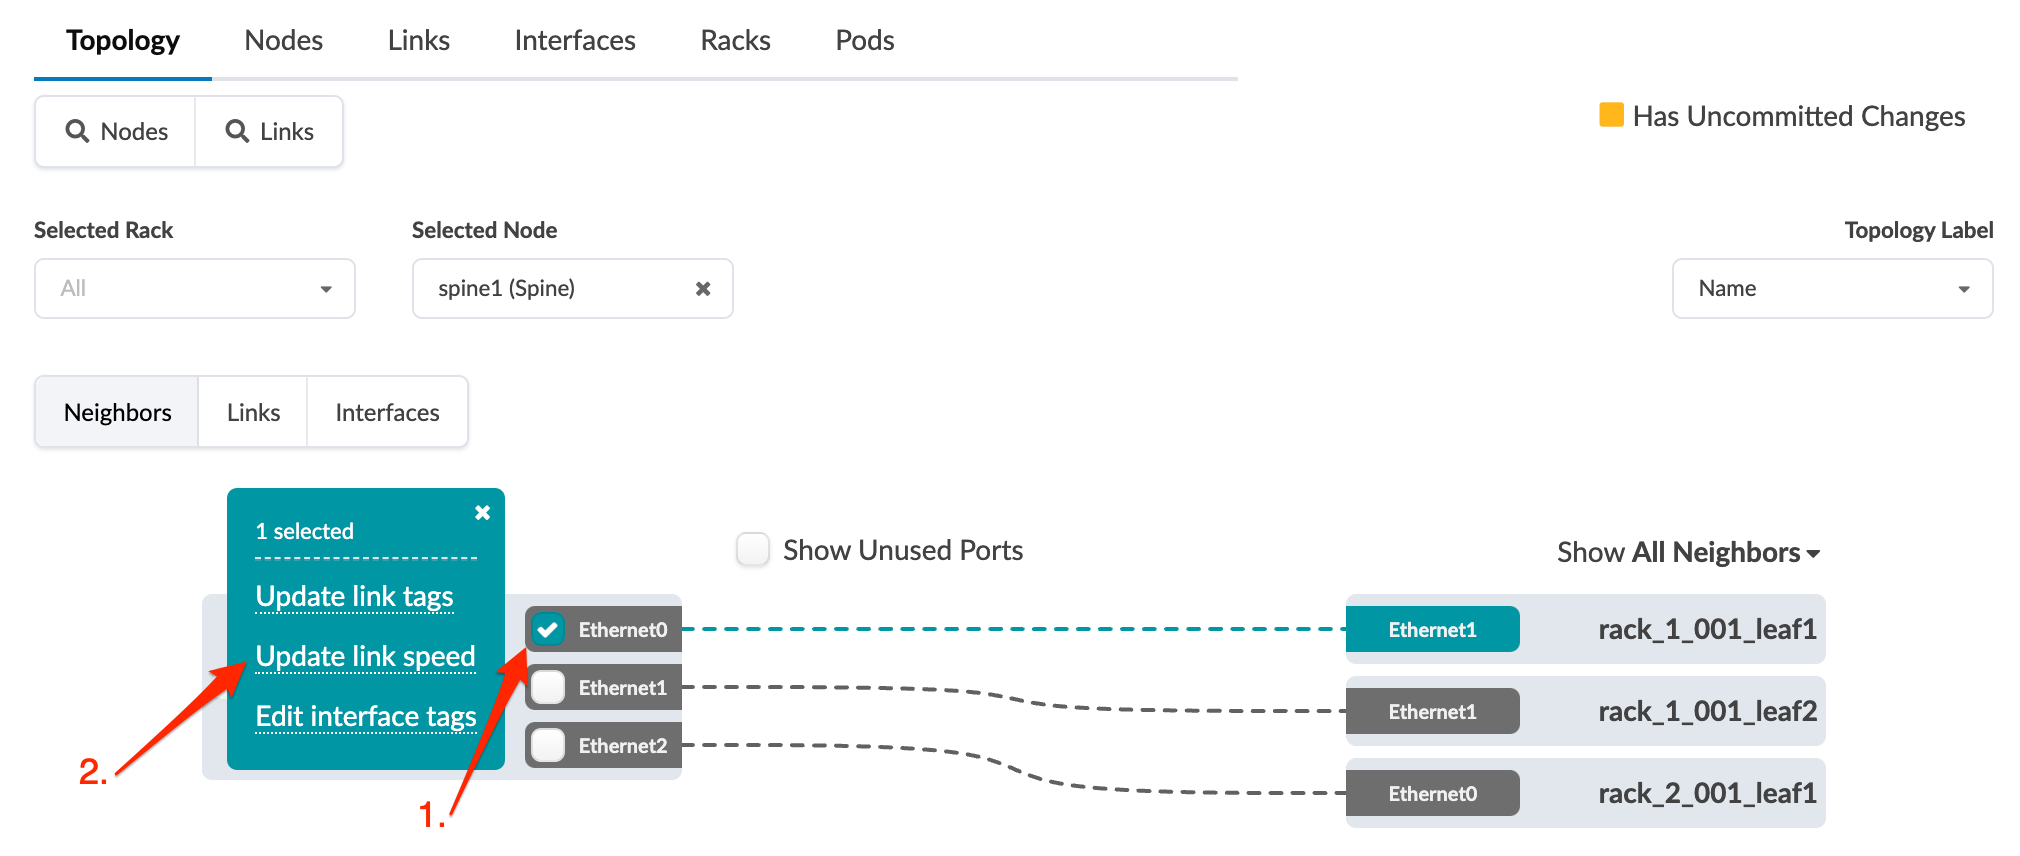Viewport: 2020px width, 856px height.
Task: Expand the Topology Label Name dropdown
Action: [1832, 289]
